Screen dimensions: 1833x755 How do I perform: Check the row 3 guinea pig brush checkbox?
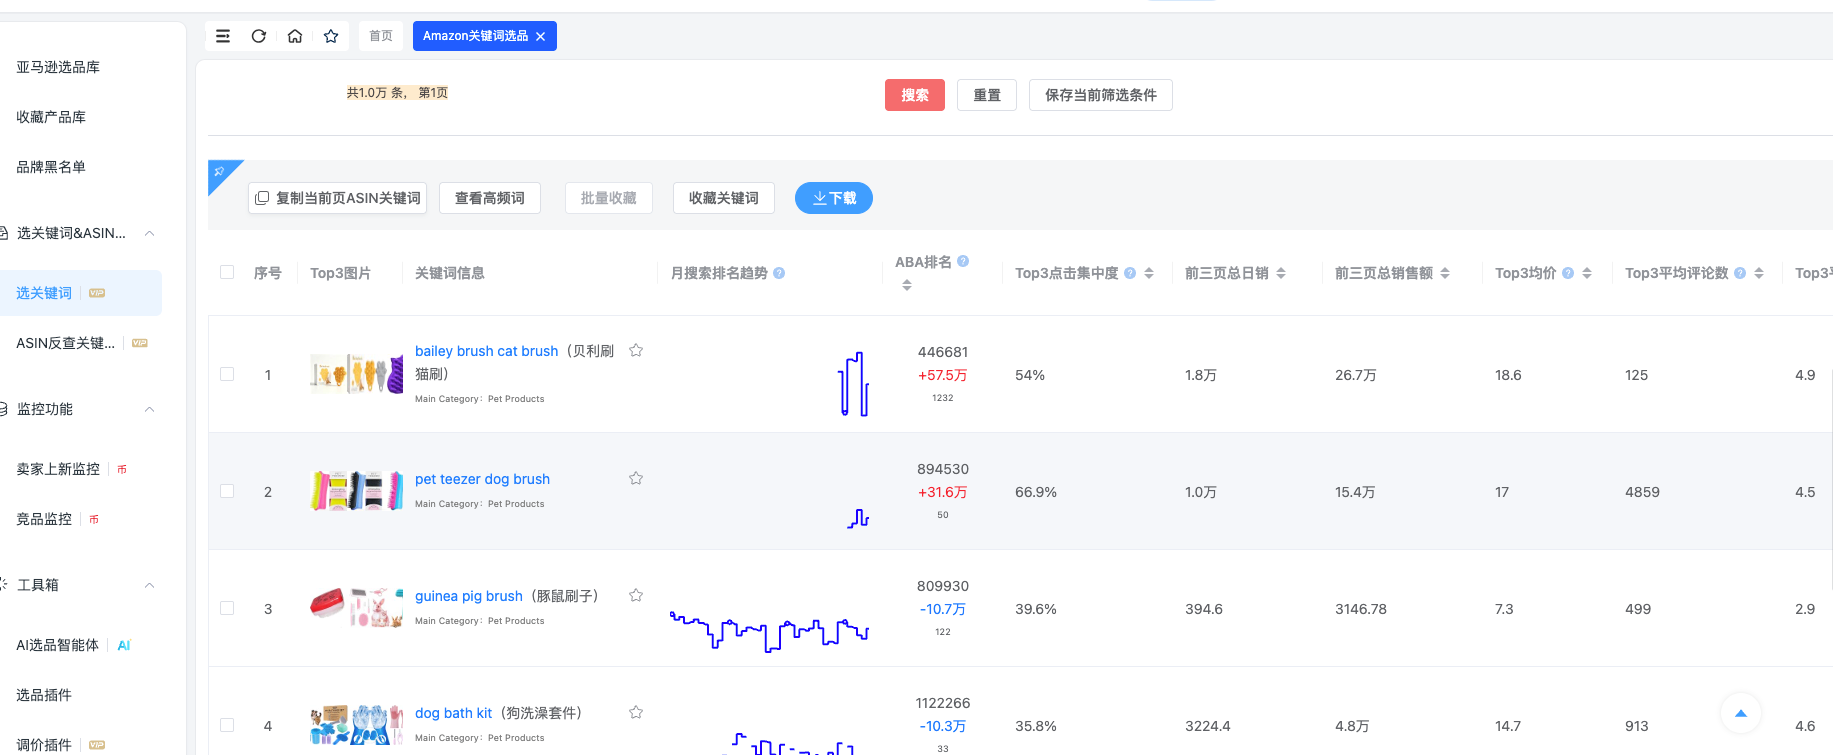coord(227,608)
